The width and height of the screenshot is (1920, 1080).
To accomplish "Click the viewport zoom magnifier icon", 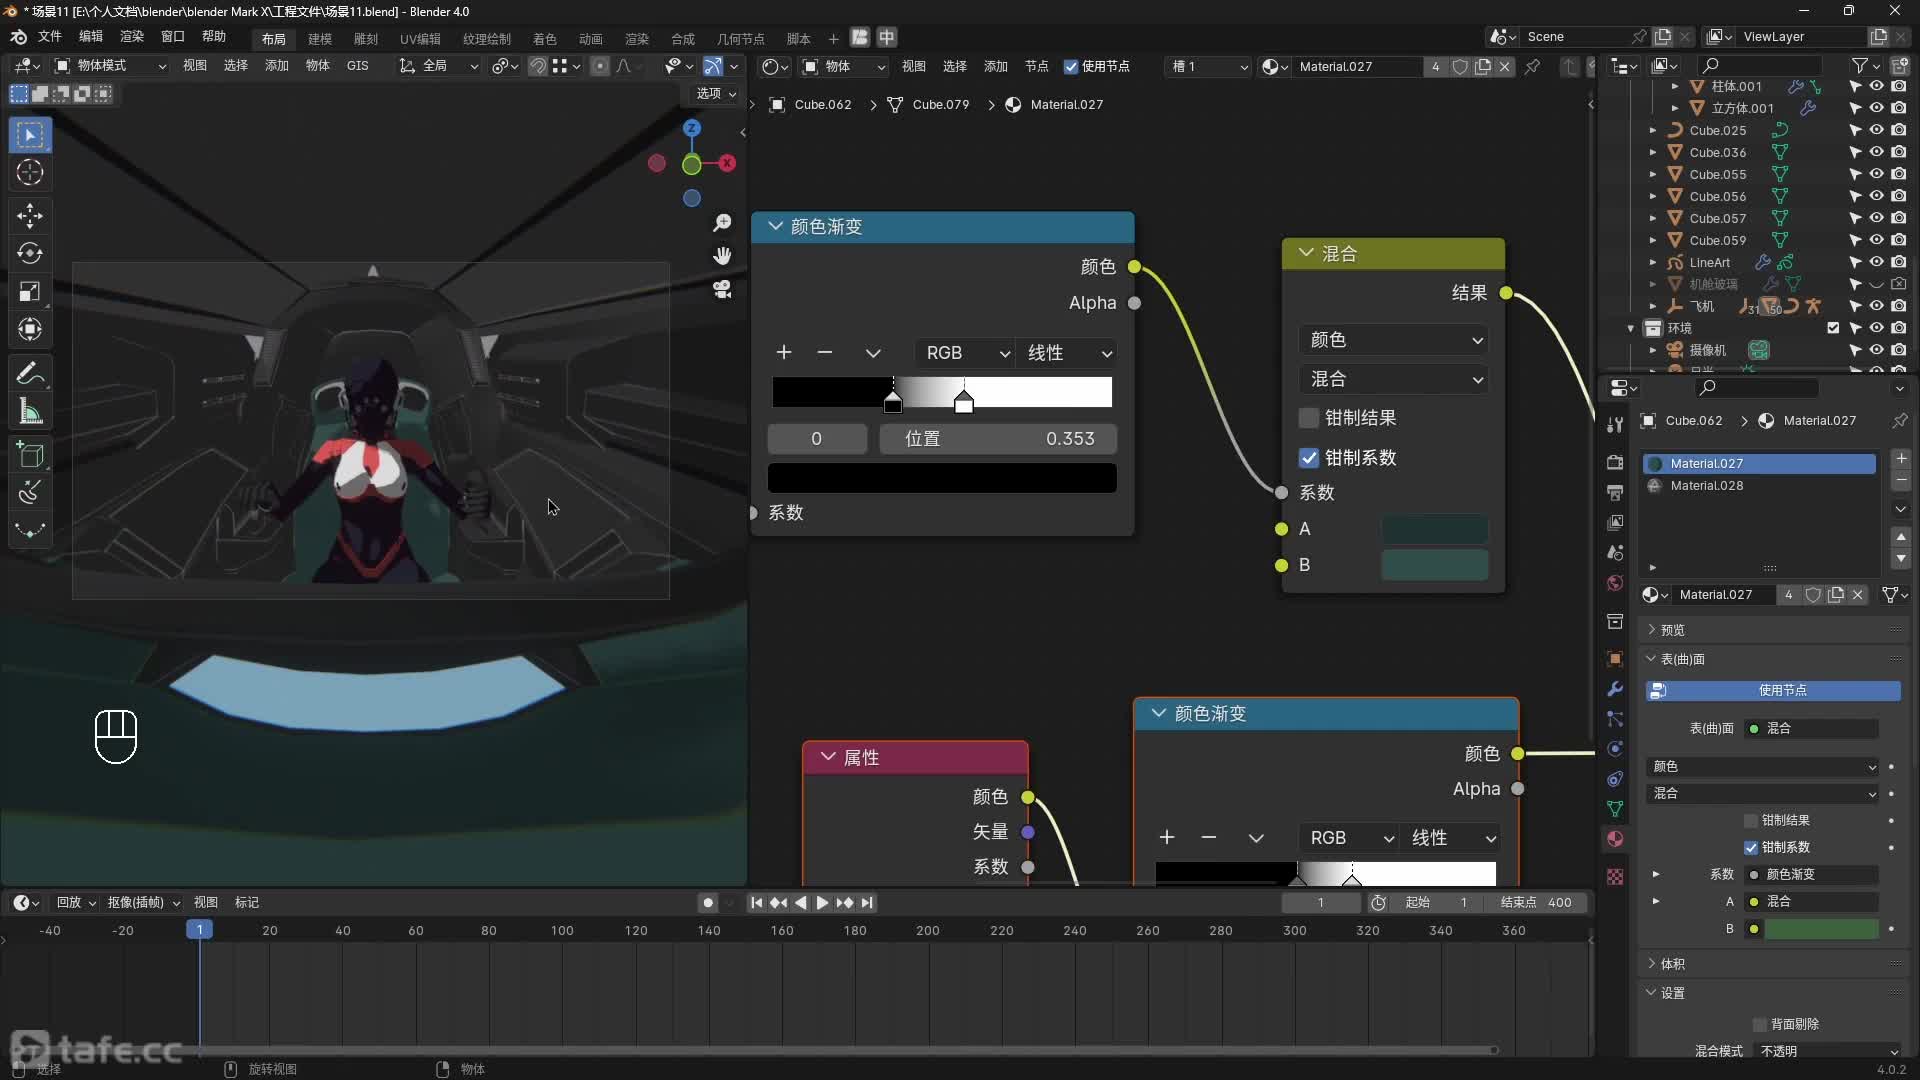I will point(722,223).
